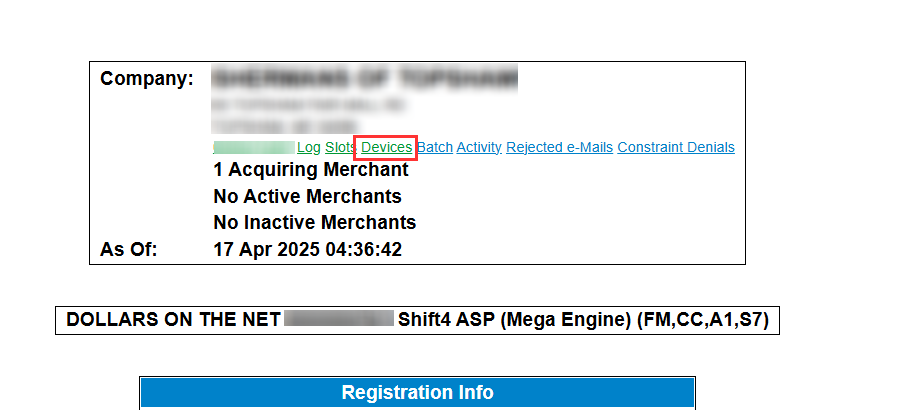This screenshot has height=410, width=910.
Task: Go to the Batch page link
Action: click(x=434, y=148)
